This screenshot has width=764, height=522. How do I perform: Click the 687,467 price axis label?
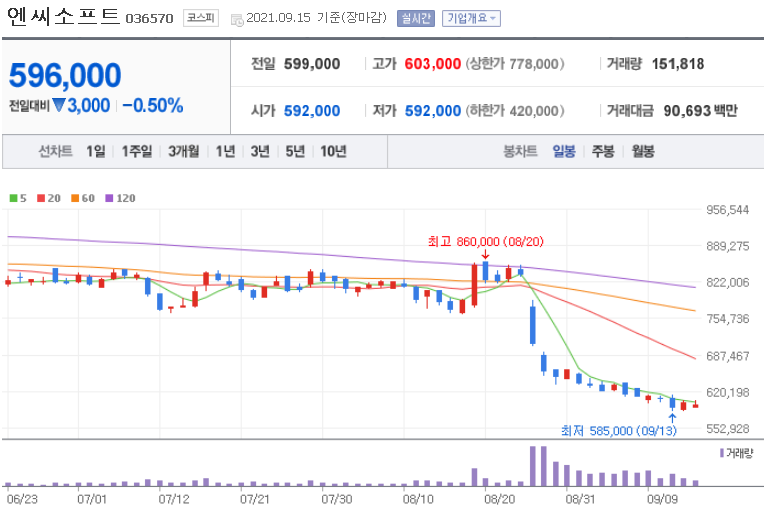click(x=728, y=356)
